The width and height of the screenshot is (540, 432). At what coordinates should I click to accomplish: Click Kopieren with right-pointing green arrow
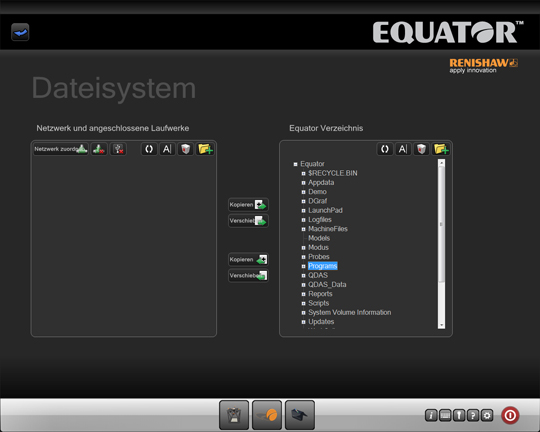(248, 205)
